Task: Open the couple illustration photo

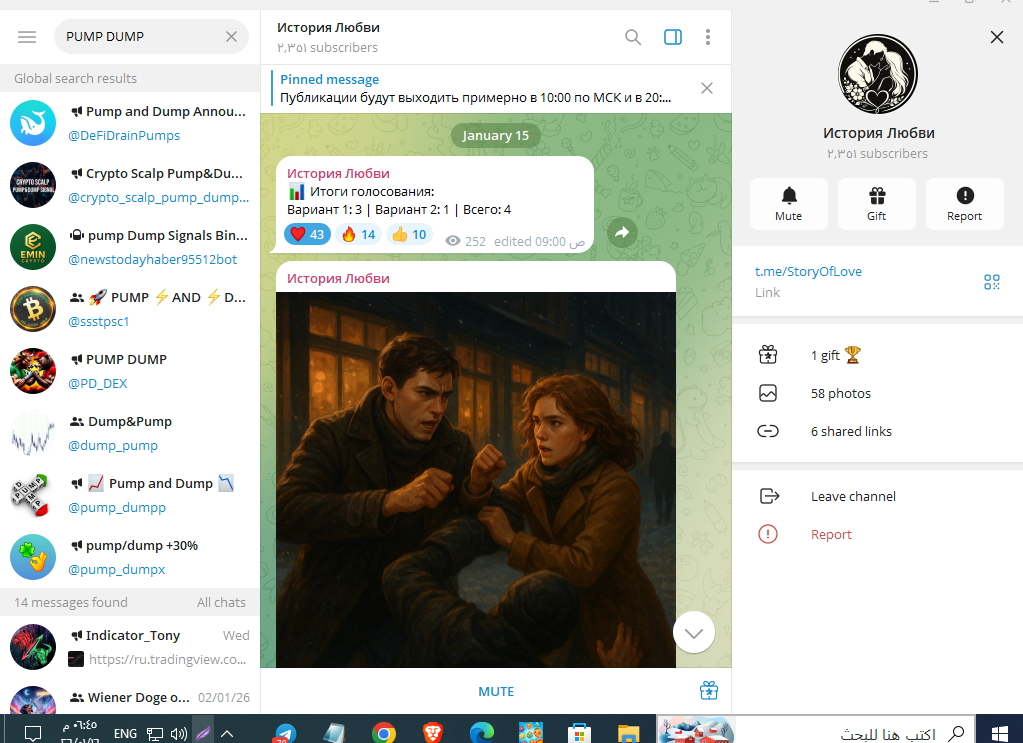Action: point(476,479)
